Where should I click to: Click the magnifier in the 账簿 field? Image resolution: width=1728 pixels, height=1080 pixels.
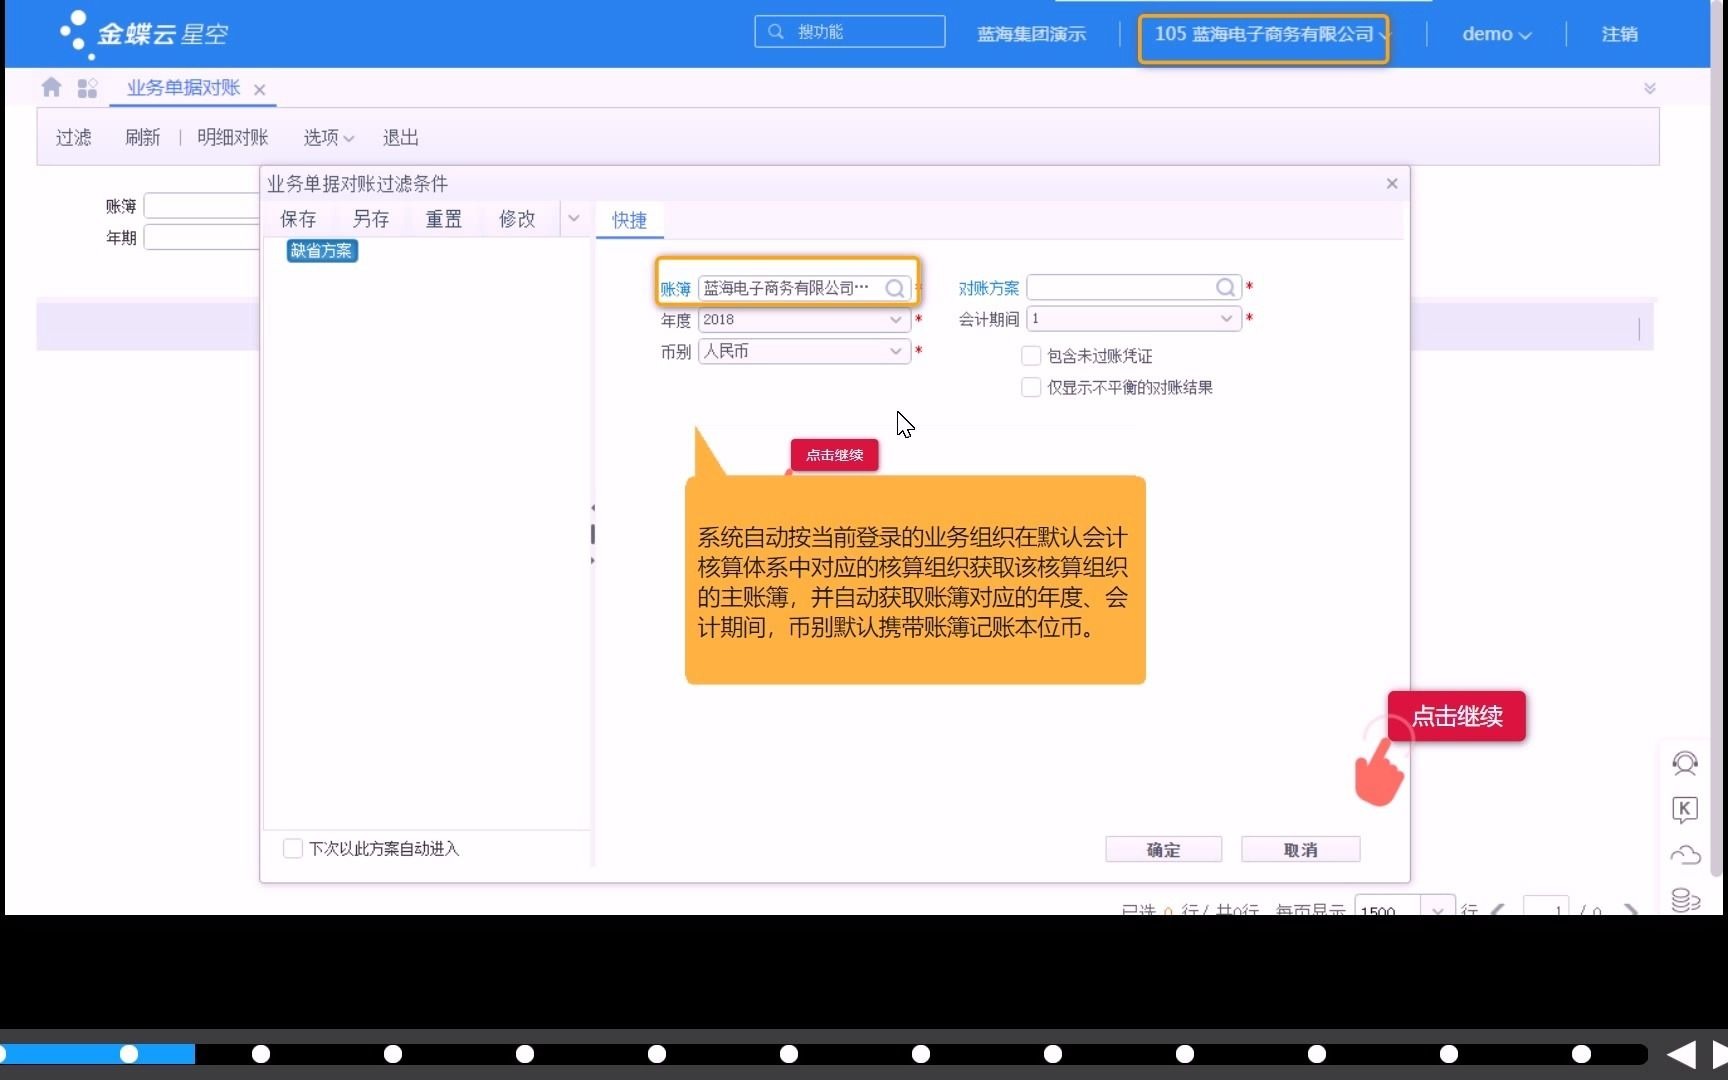coord(895,289)
